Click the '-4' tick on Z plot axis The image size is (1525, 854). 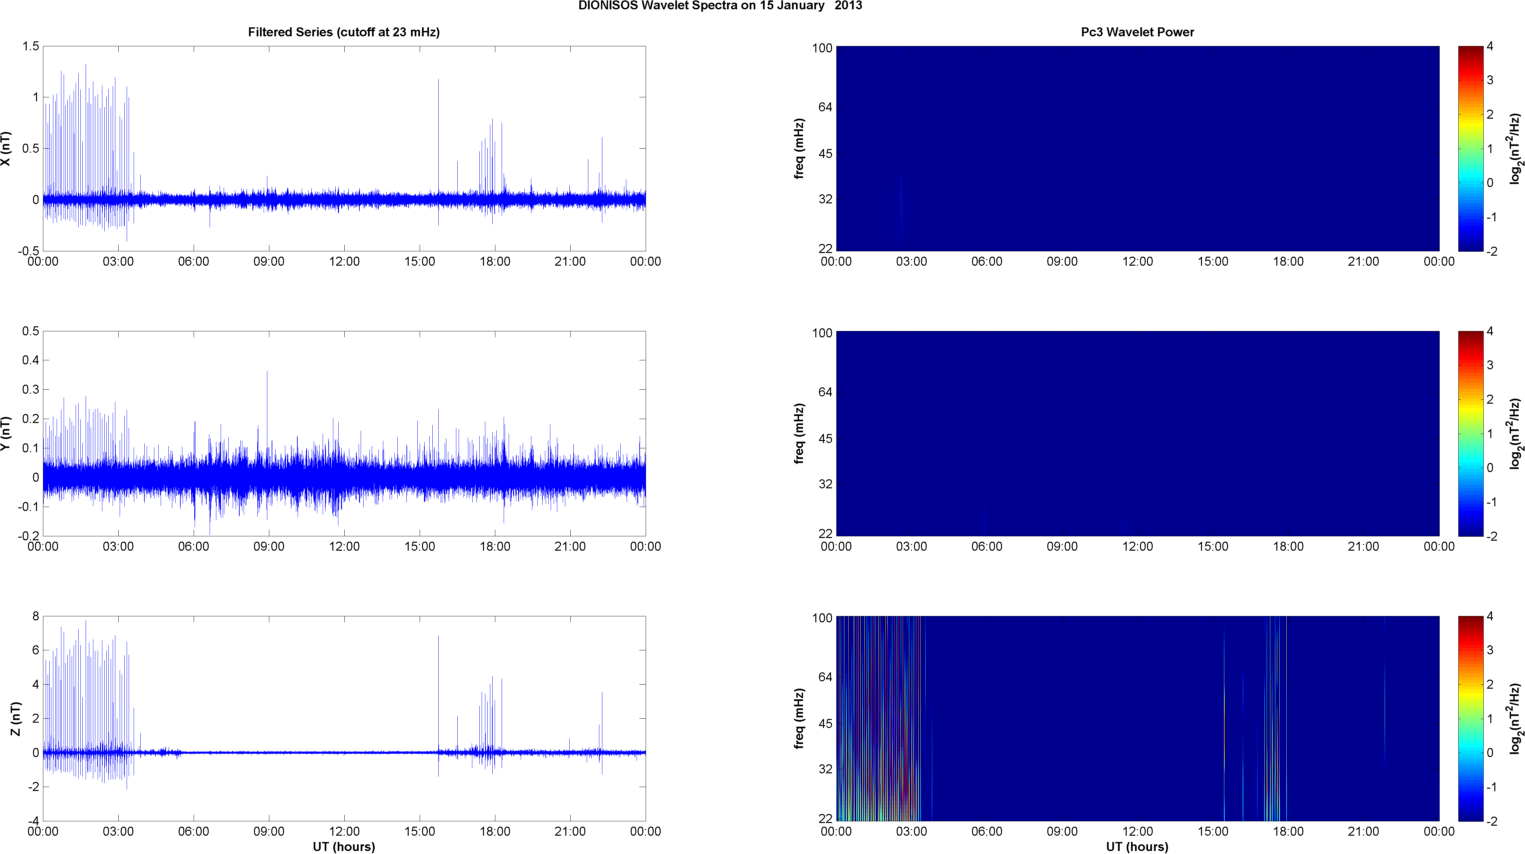click(33, 821)
